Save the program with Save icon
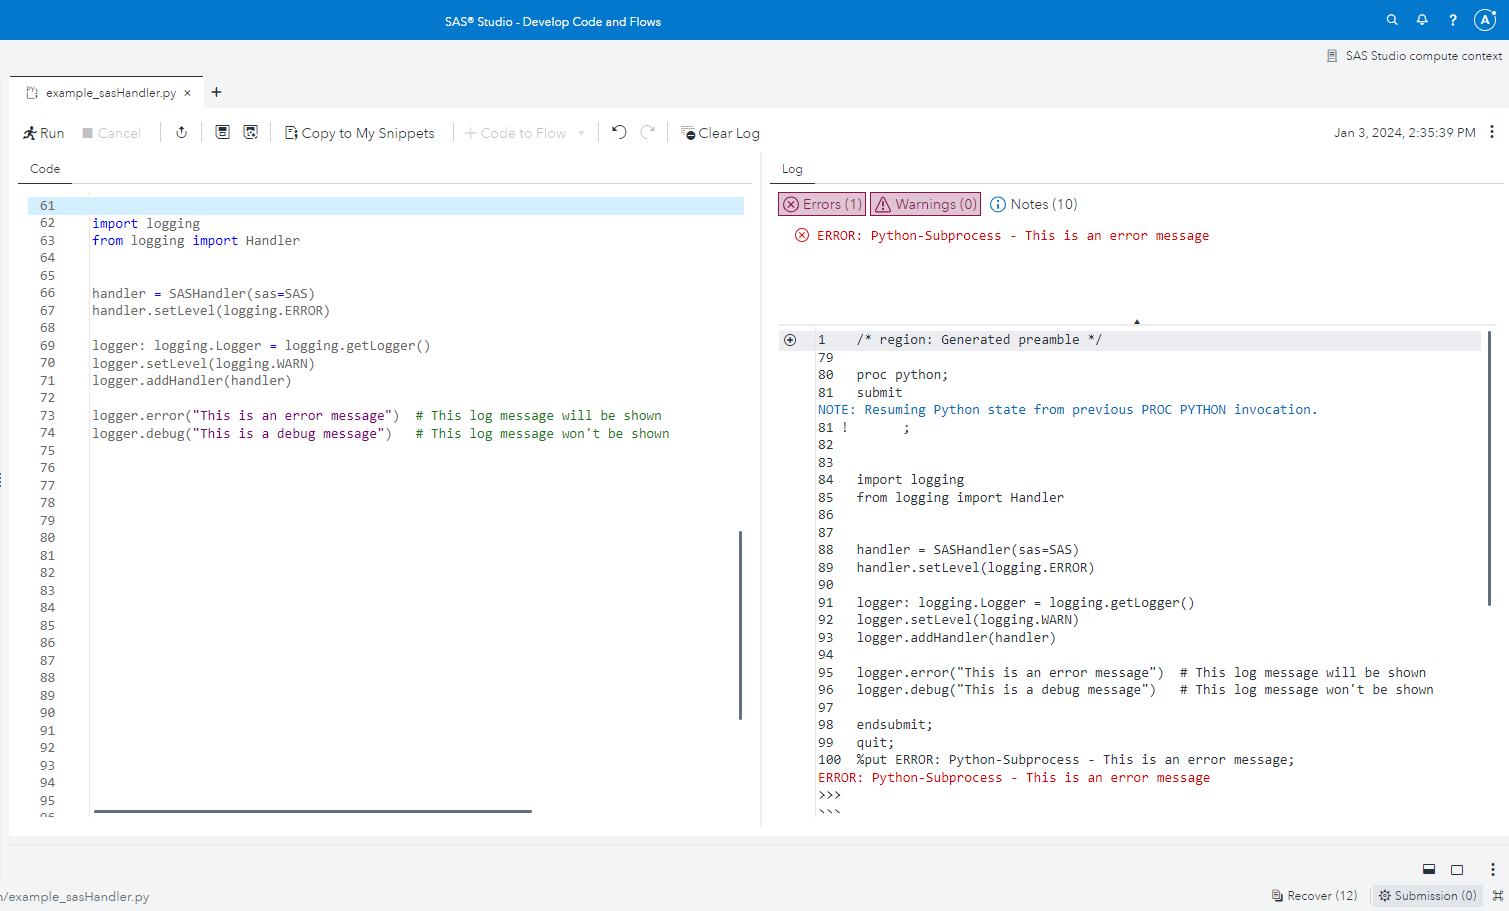The height and width of the screenshot is (911, 1509). pos(222,132)
